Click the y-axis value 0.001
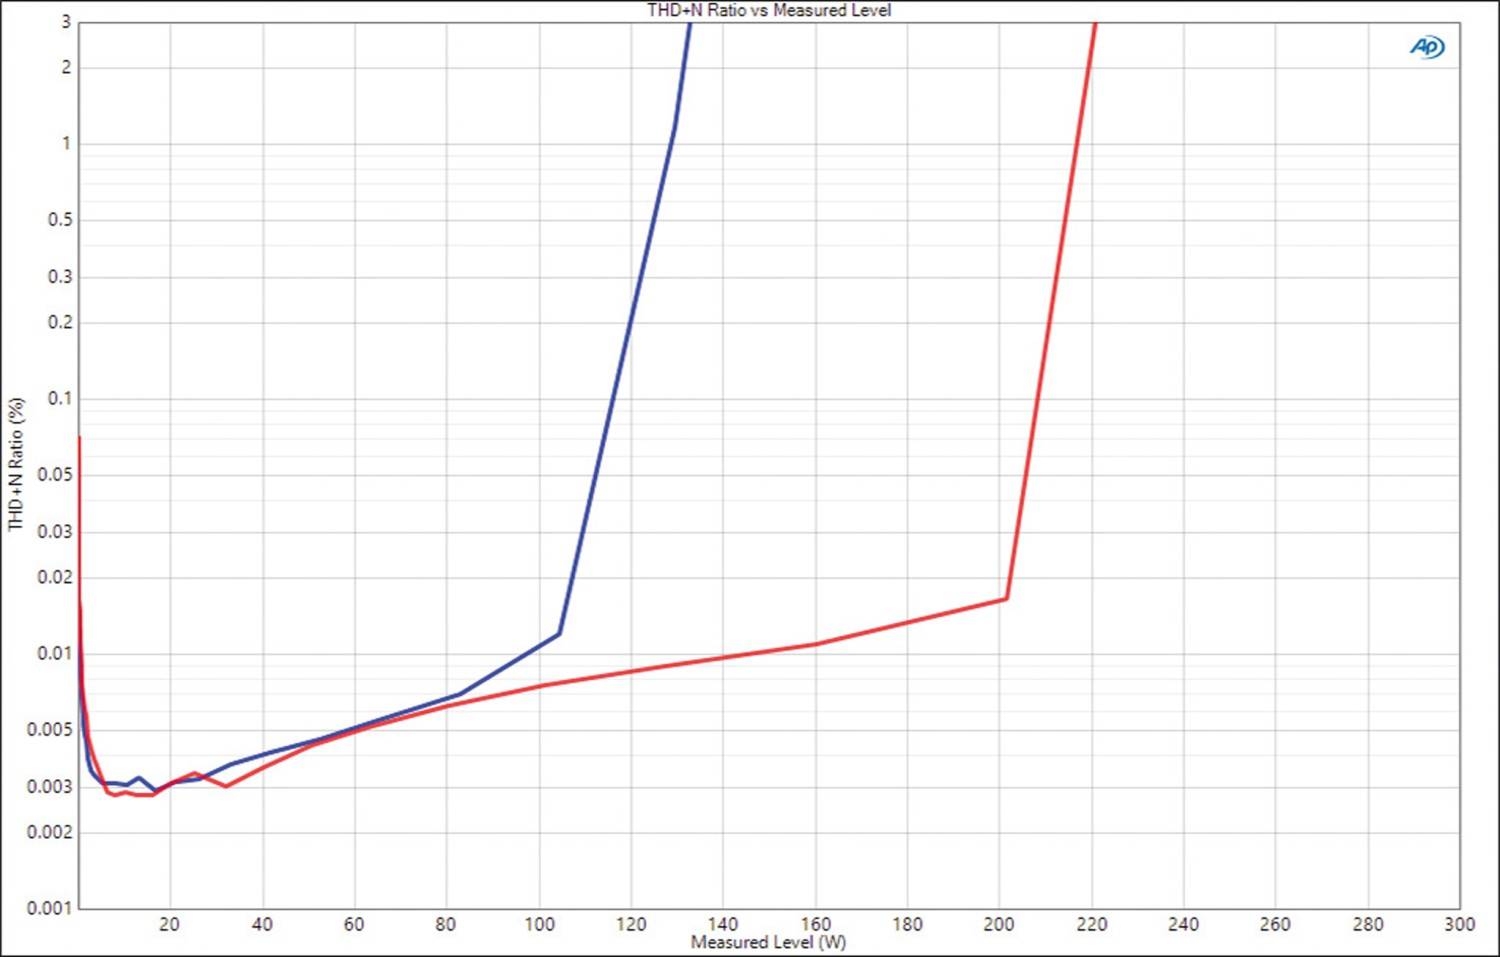 [x=51, y=908]
